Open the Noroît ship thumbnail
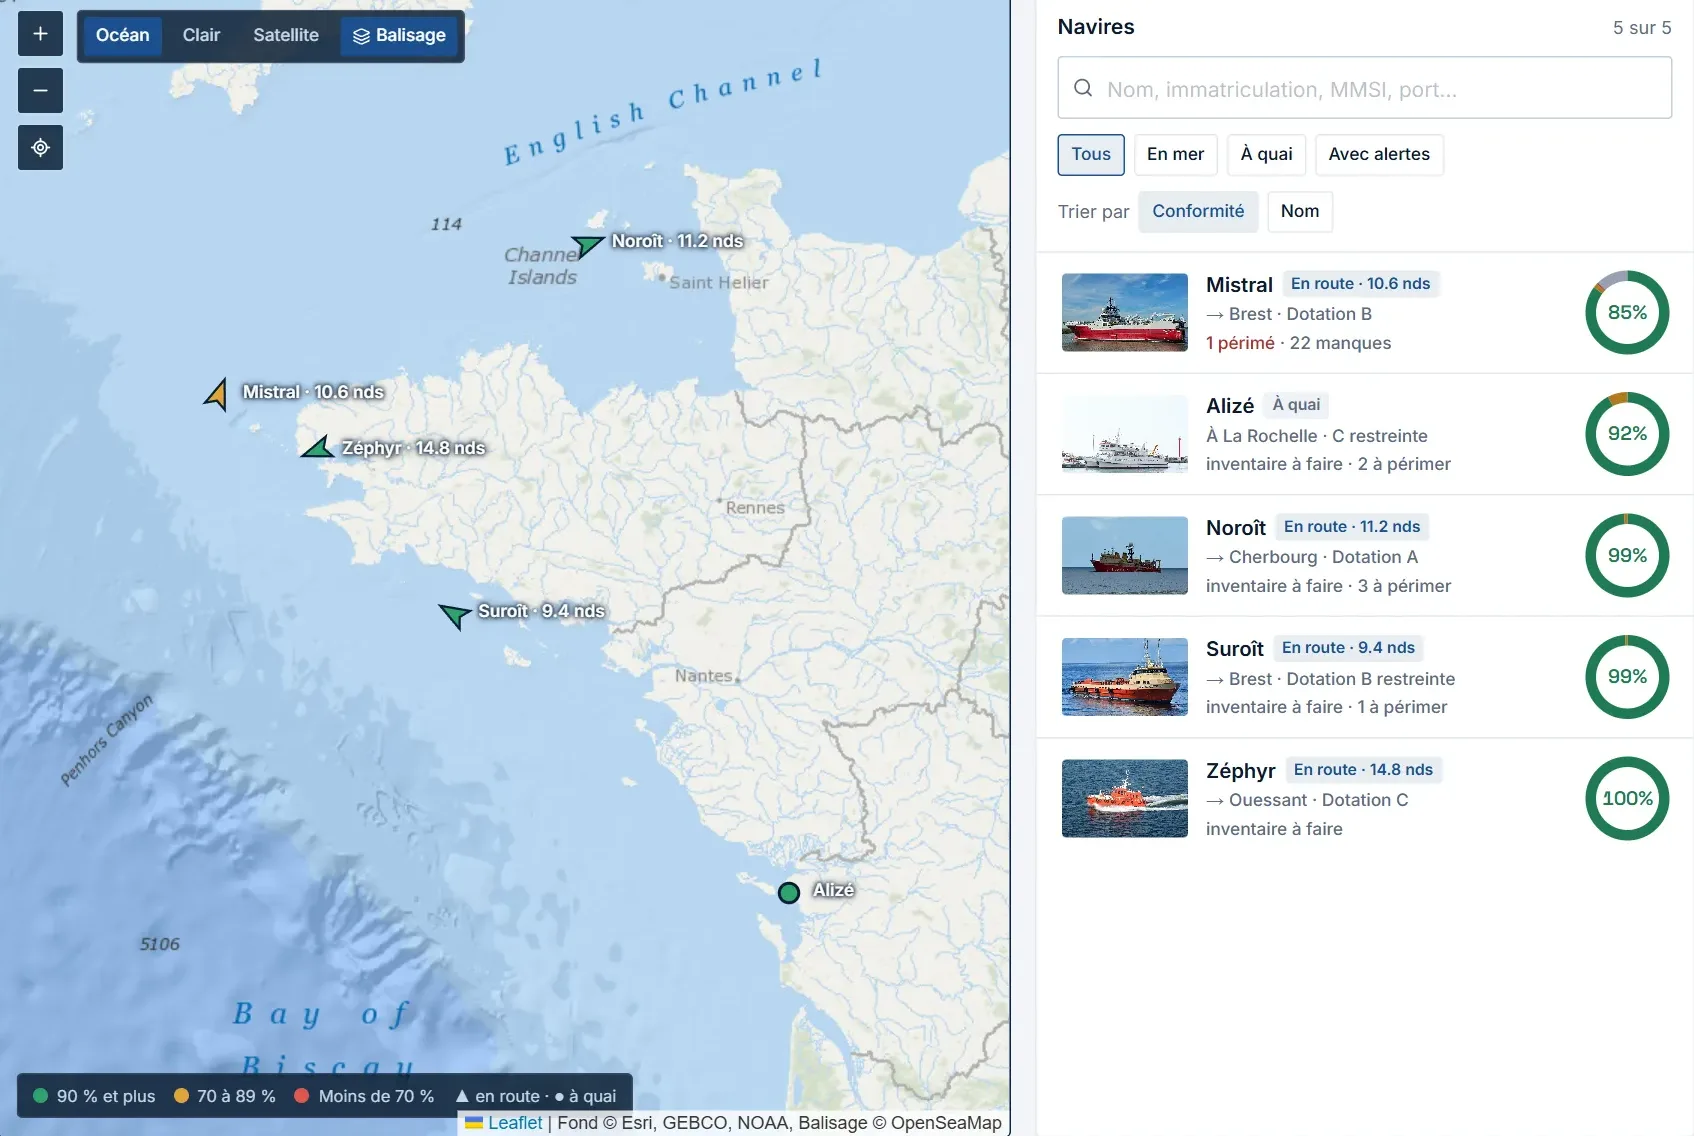1694x1136 pixels. (1125, 556)
